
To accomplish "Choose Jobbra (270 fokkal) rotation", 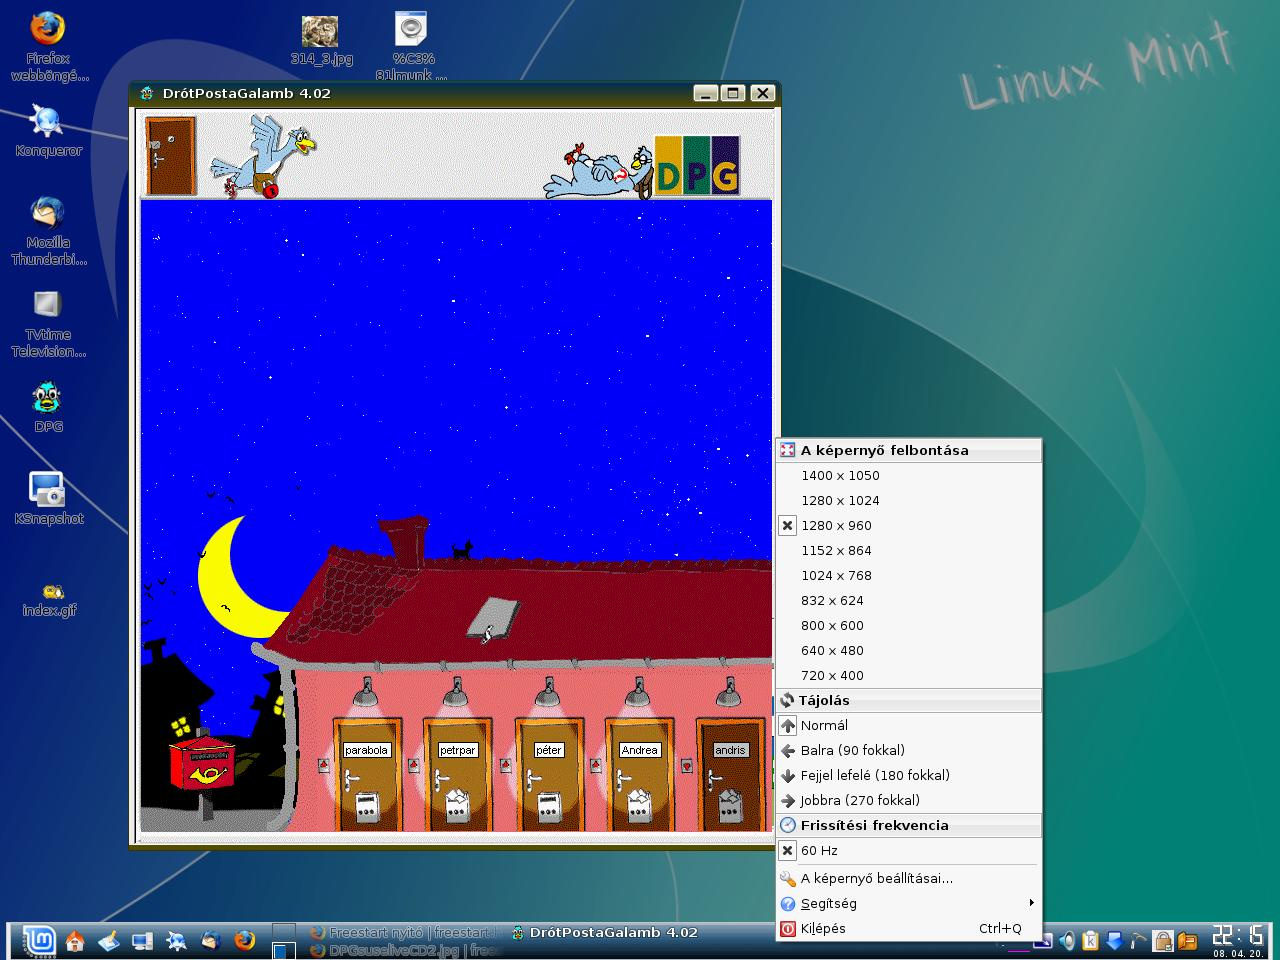I will pyautogui.click(x=909, y=801).
